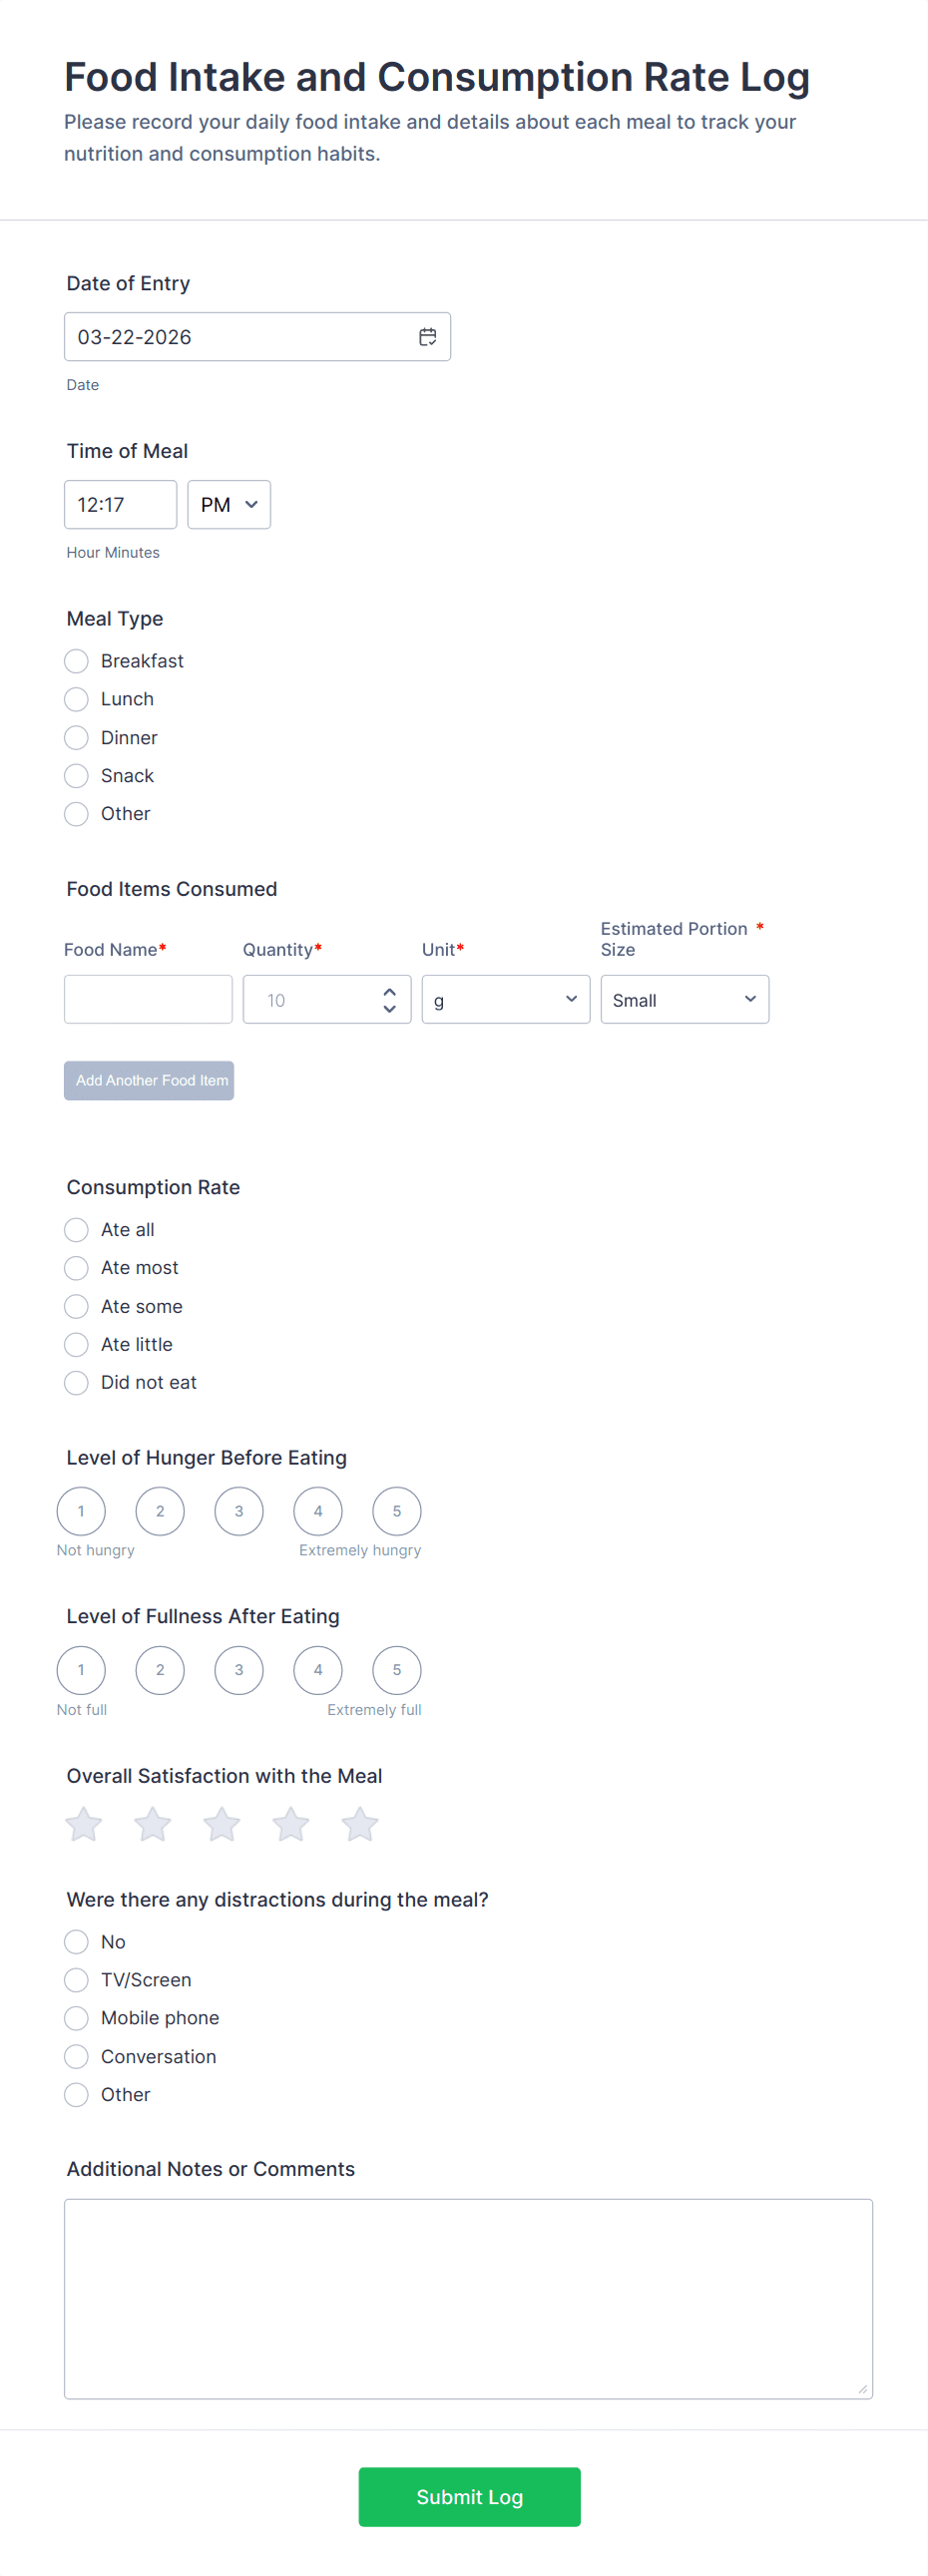The height and width of the screenshot is (2576, 928).
Task: Choose Did not eat option
Action: (x=76, y=1383)
